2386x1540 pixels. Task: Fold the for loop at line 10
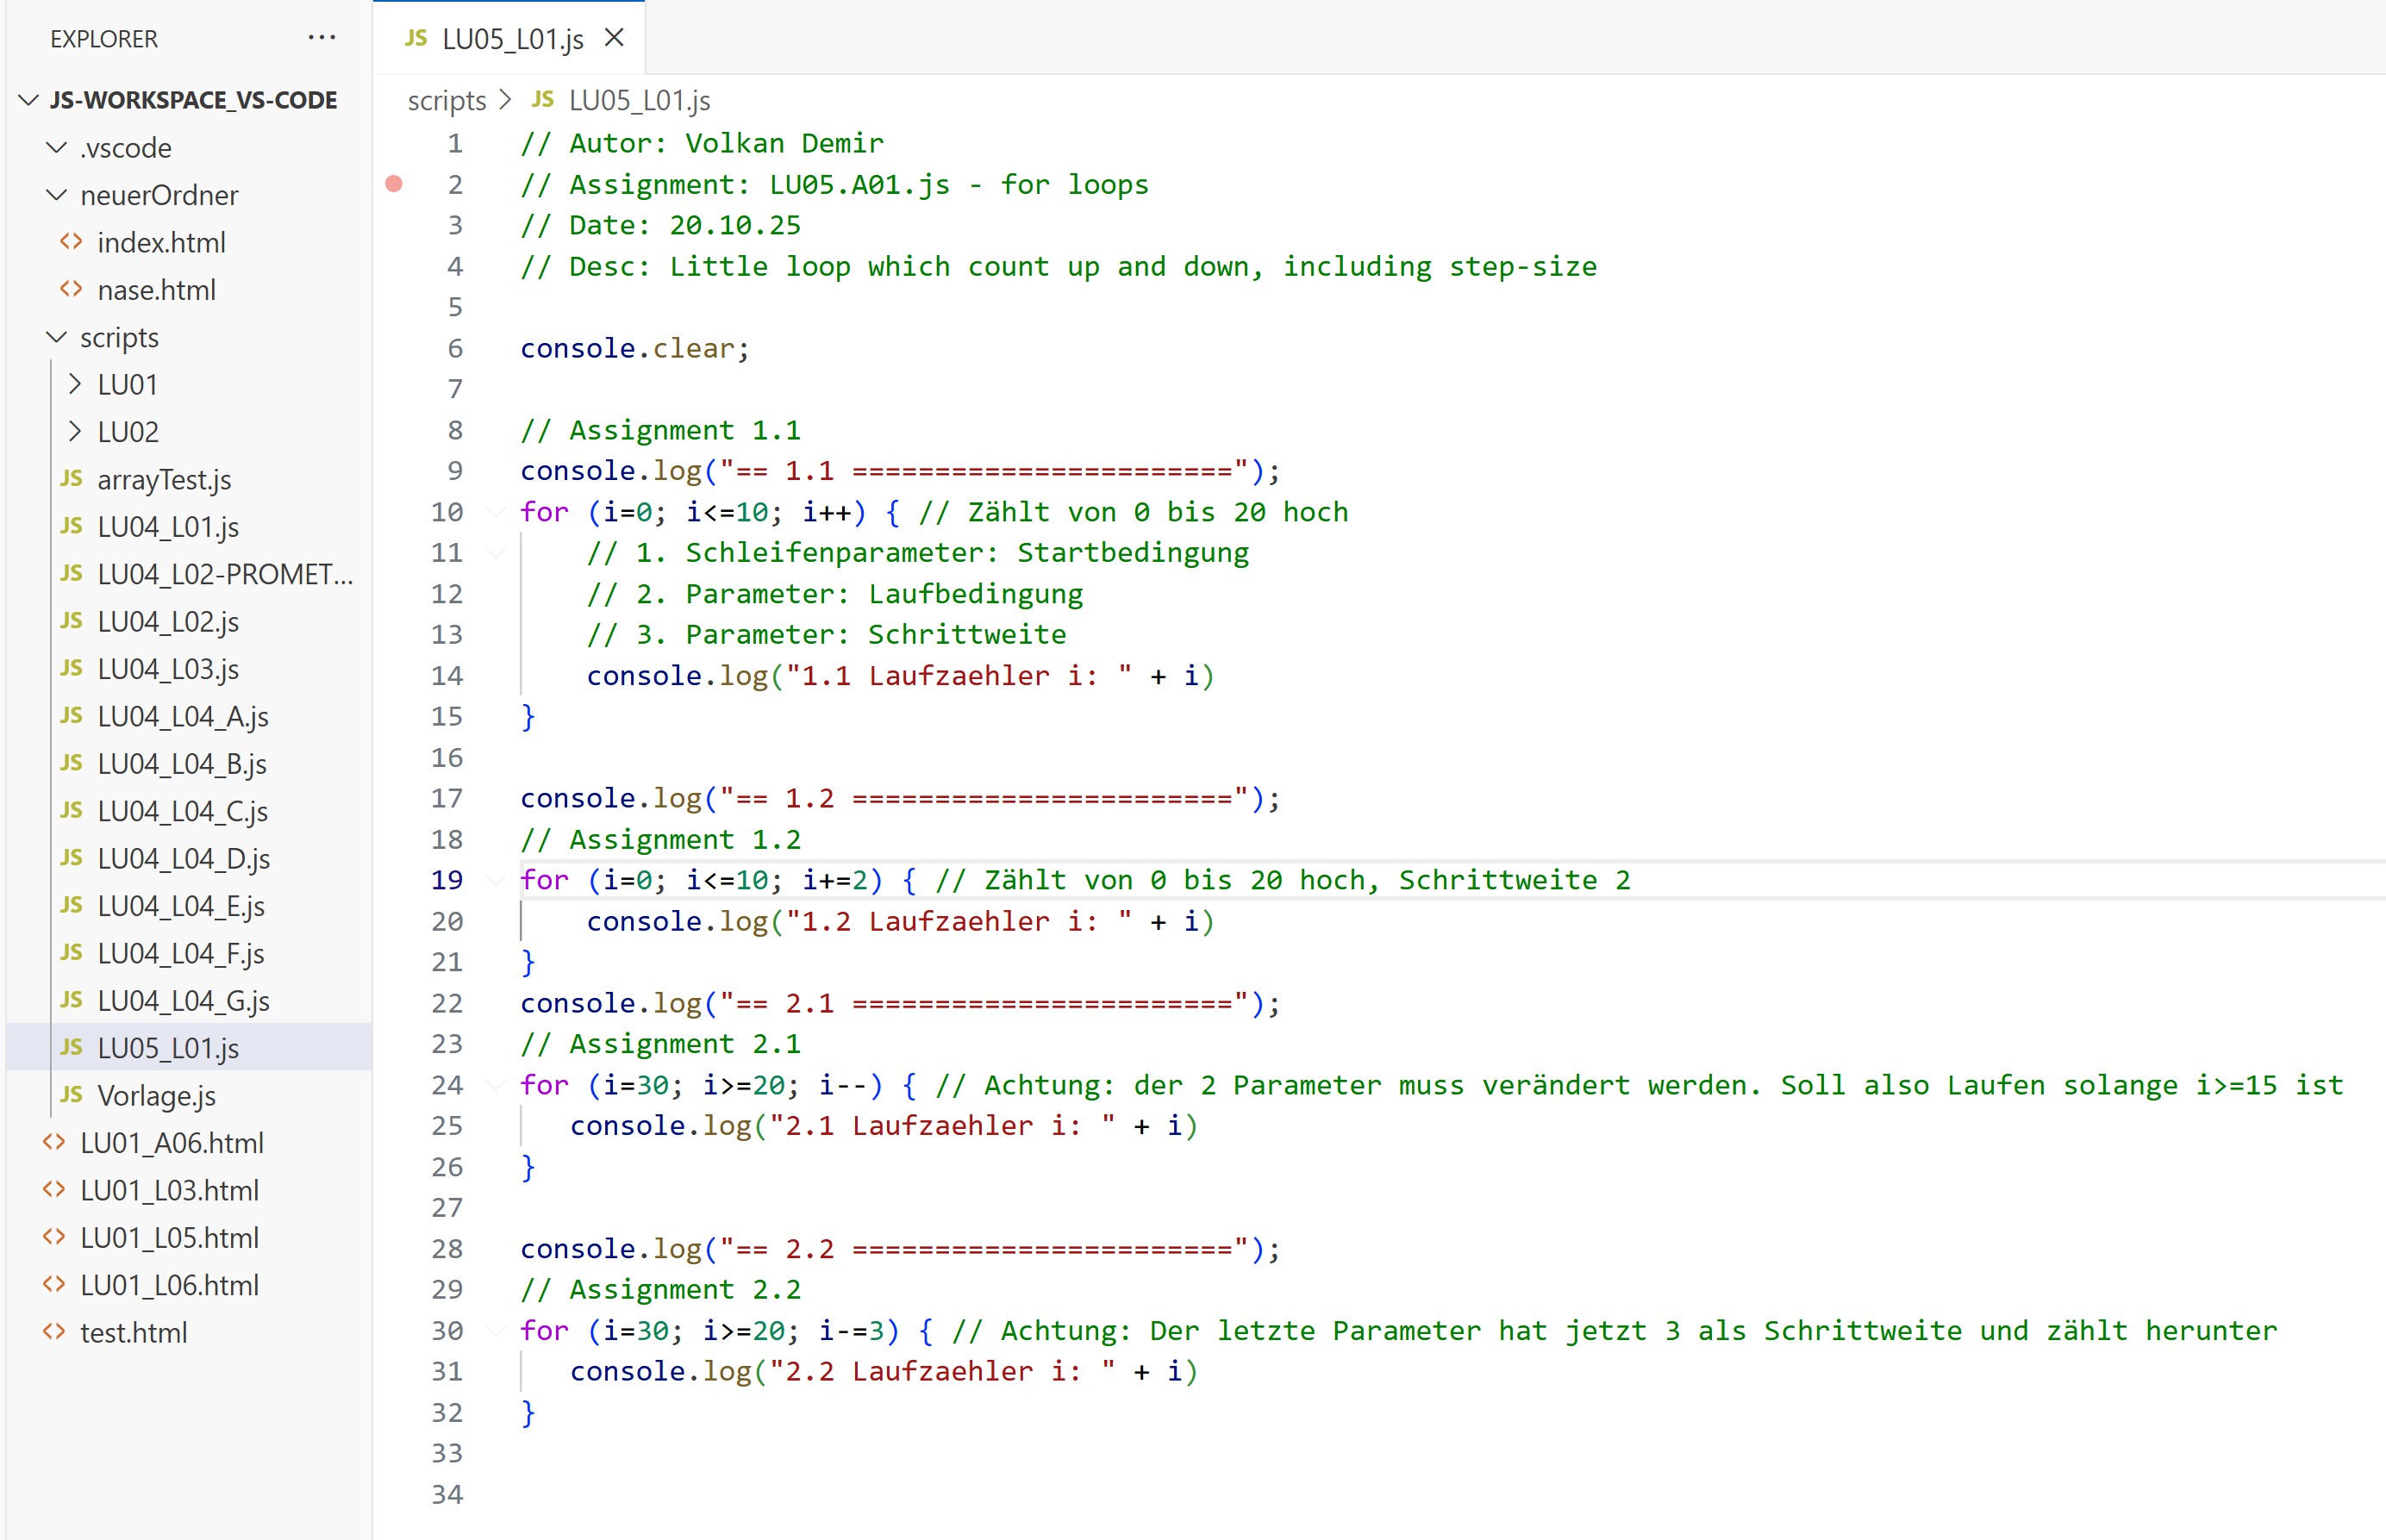[496, 512]
